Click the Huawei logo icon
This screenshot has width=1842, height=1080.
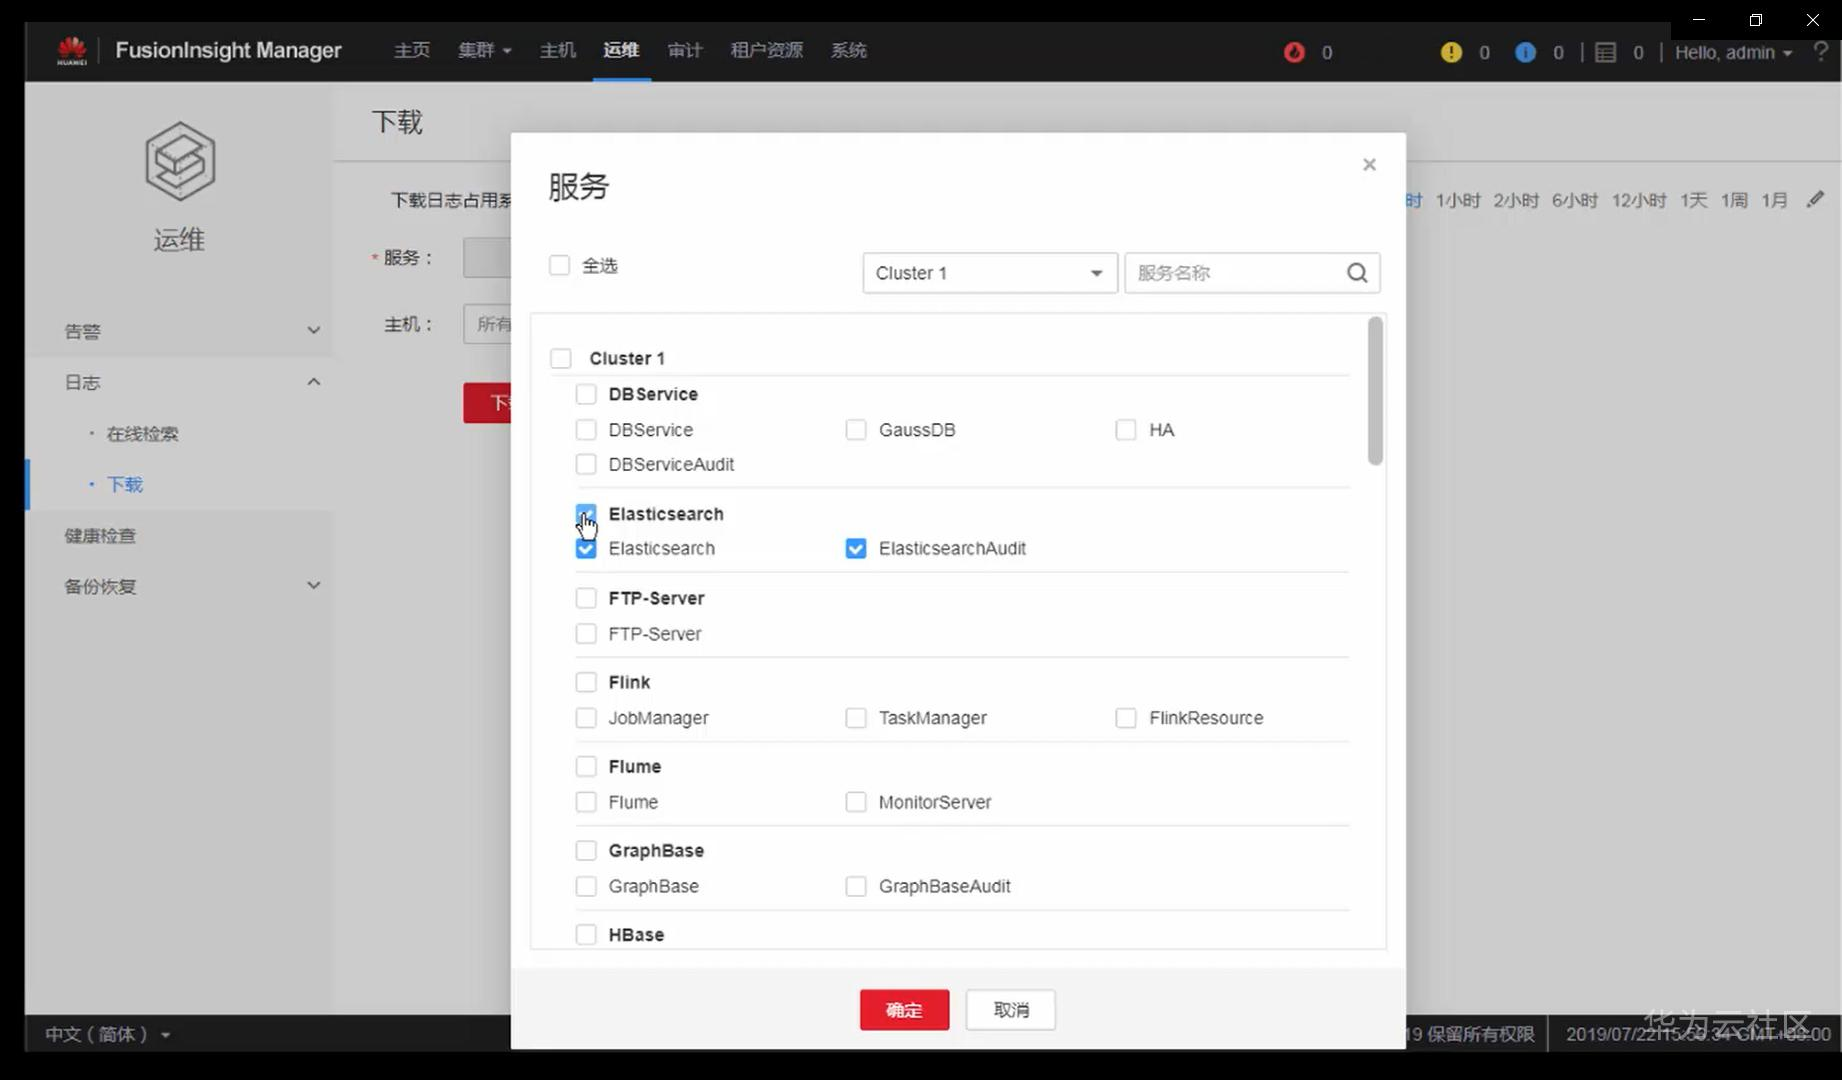tap(72, 50)
